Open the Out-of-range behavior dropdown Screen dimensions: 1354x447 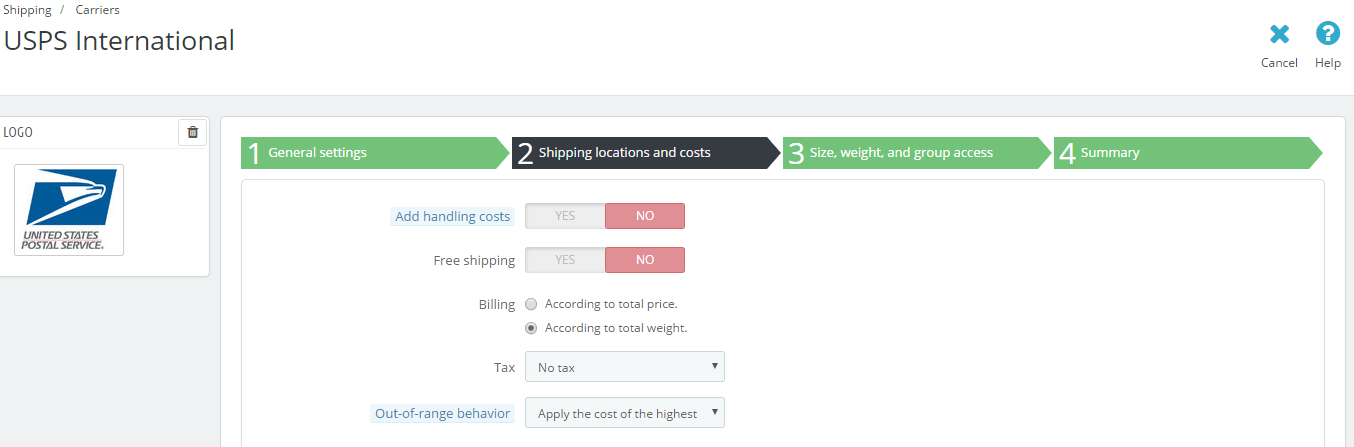624,413
